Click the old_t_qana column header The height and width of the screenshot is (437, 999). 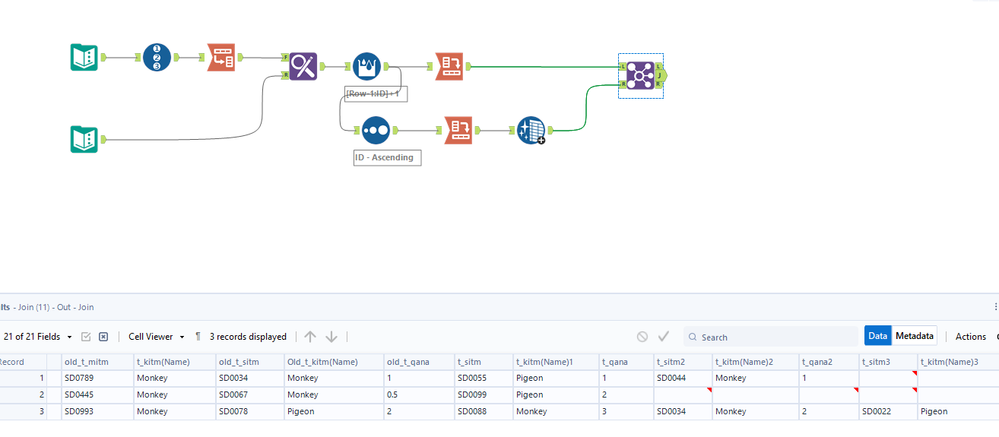[x=419, y=361]
